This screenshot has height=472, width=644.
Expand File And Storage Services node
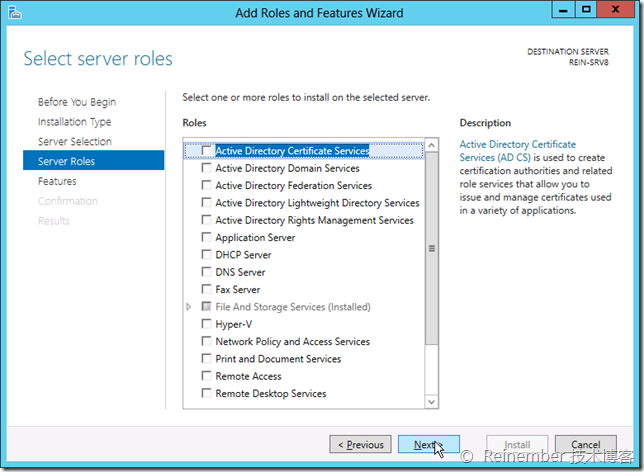pyautogui.click(x=189, y=307)
